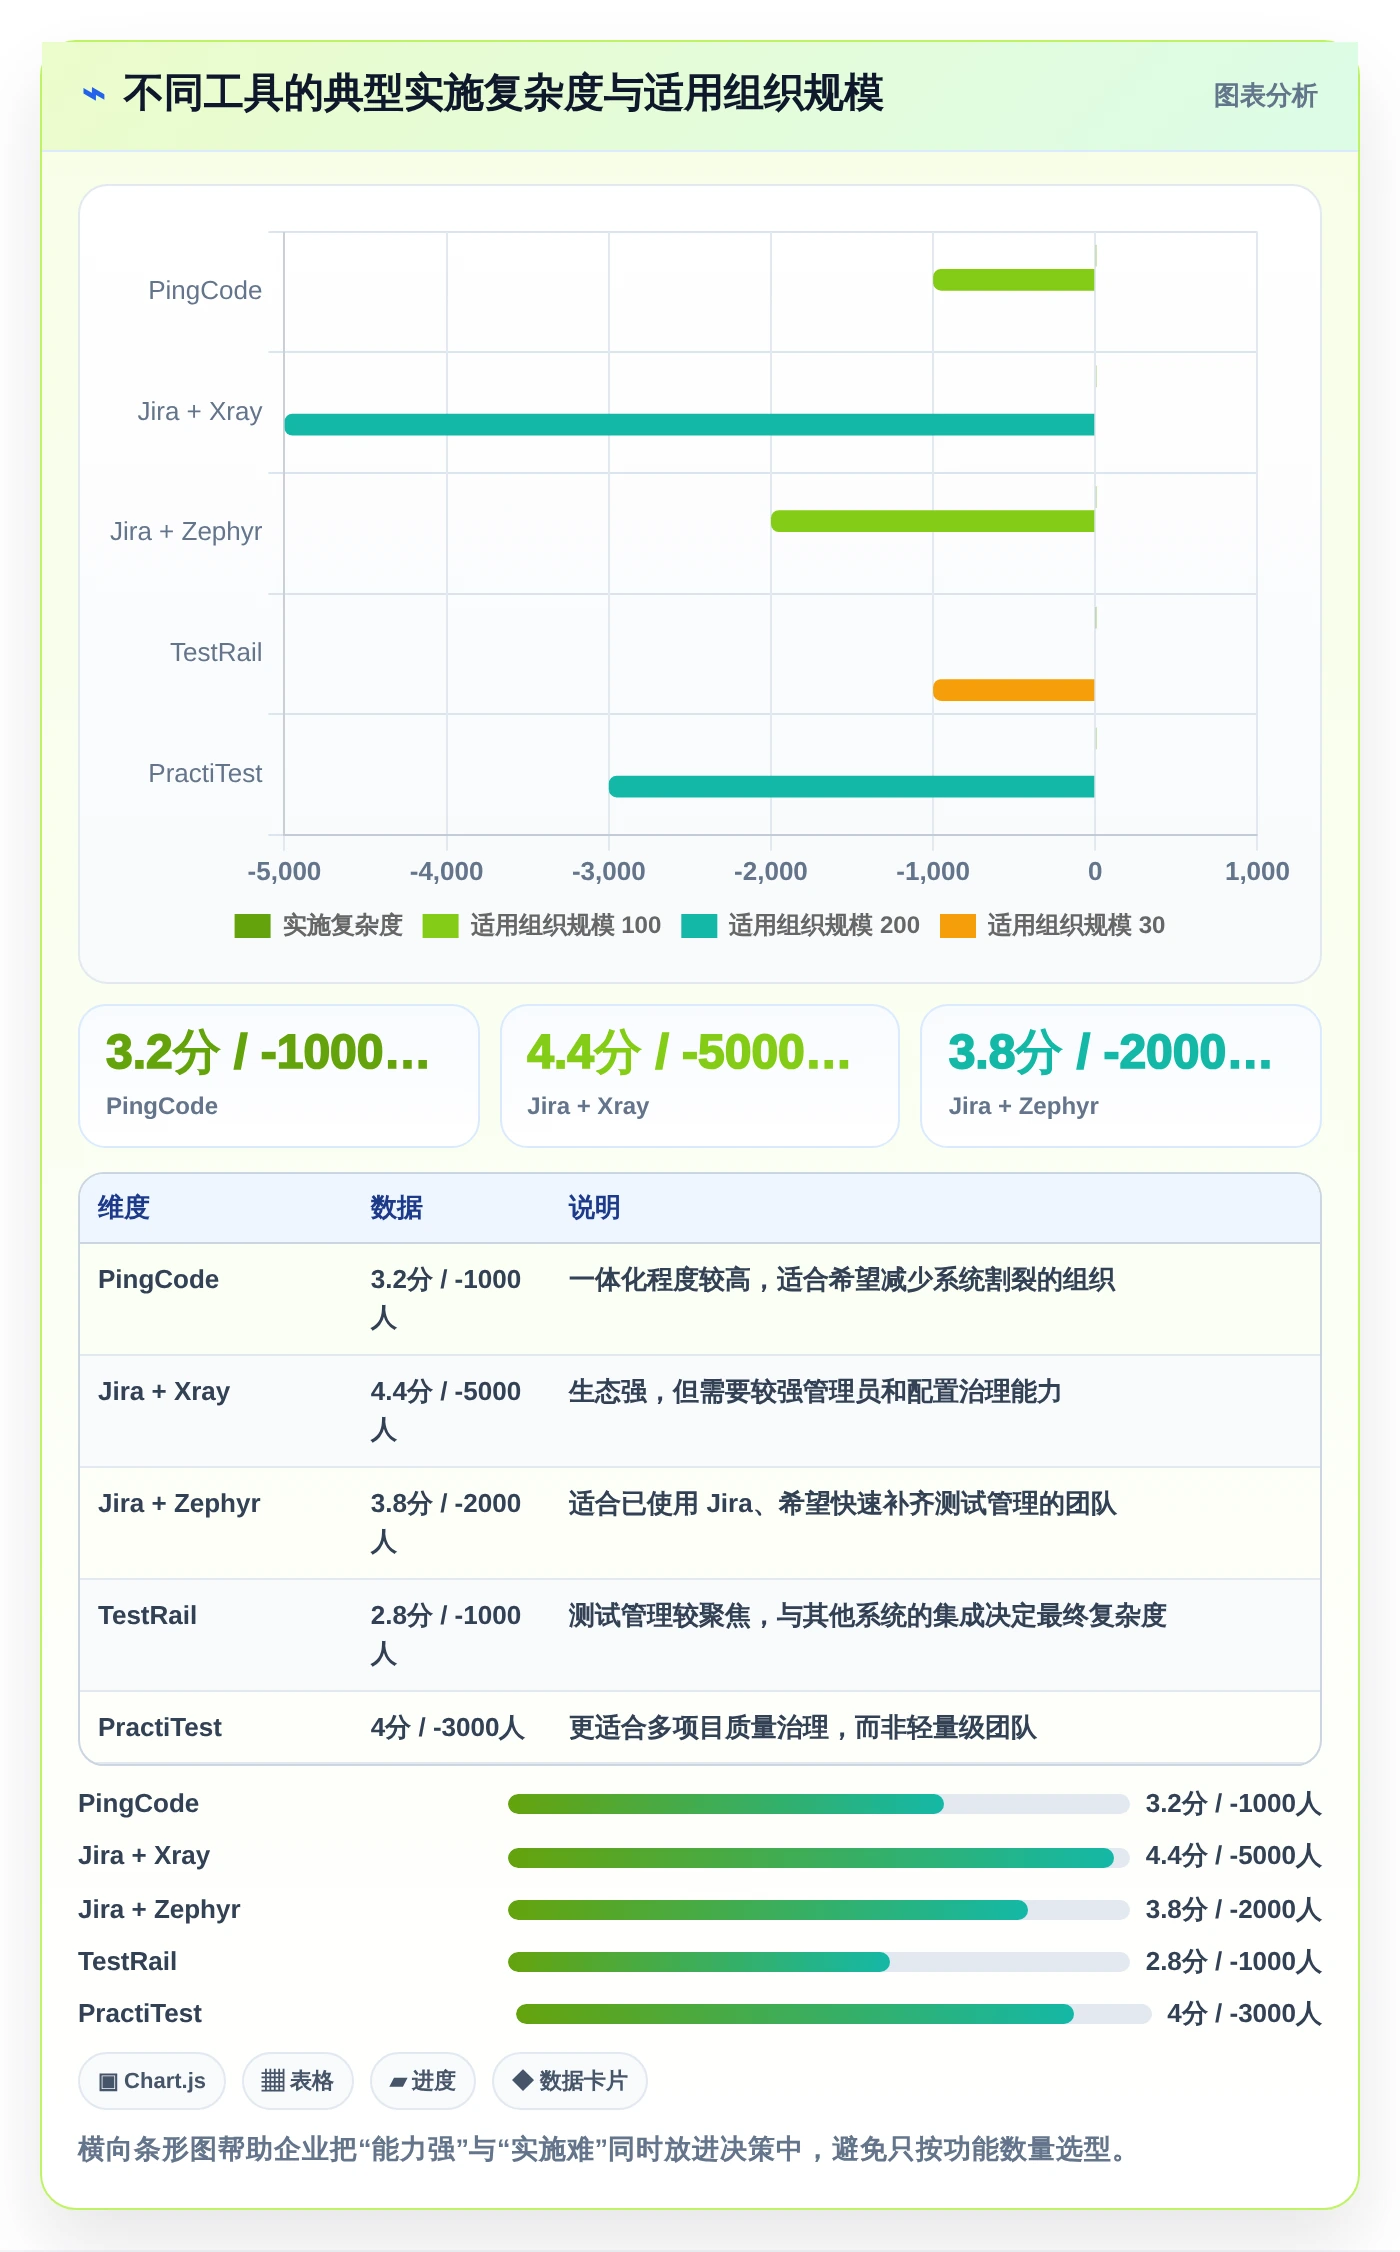This screenshot has height=2252, width=1400.
Task: Click 3.8分 / -2000人 progress value
Action: (1233, 1910)
